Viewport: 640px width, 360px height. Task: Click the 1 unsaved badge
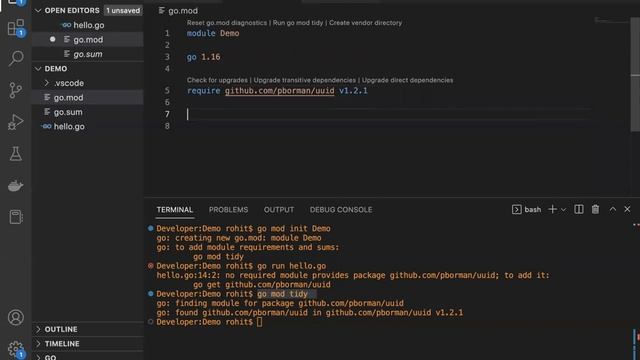(x=123, y=11)
